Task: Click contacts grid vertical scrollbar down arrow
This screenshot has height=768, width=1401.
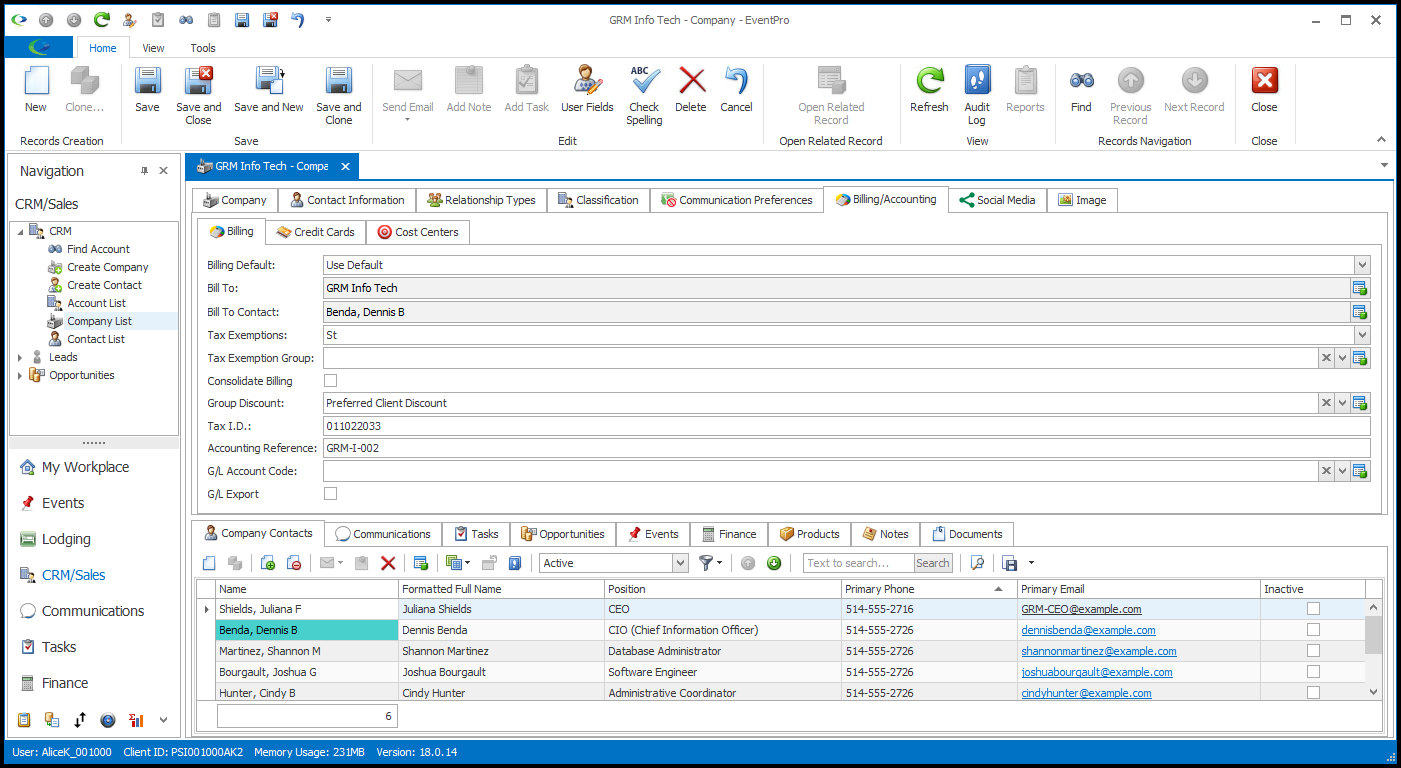Action: 1373,692
